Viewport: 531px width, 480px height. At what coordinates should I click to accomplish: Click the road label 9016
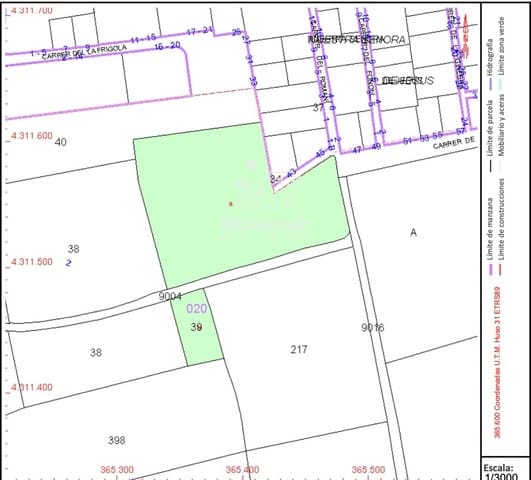[x=373, y=328]
